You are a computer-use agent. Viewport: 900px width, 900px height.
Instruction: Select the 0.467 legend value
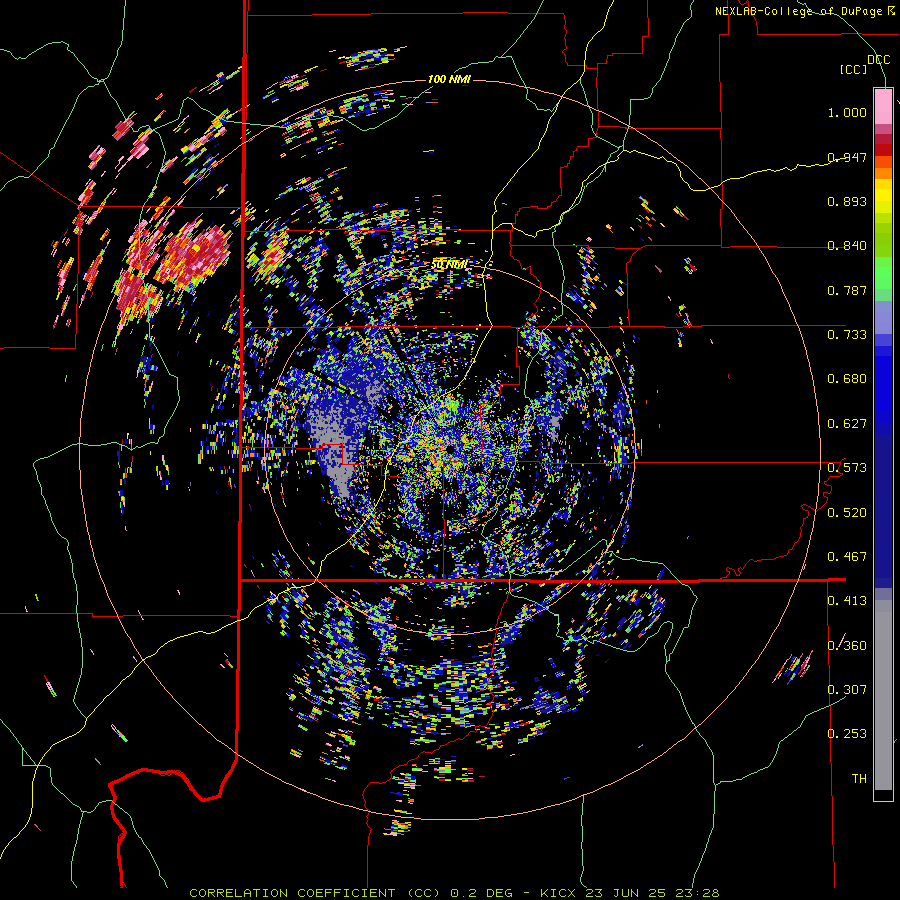(847, 557)
